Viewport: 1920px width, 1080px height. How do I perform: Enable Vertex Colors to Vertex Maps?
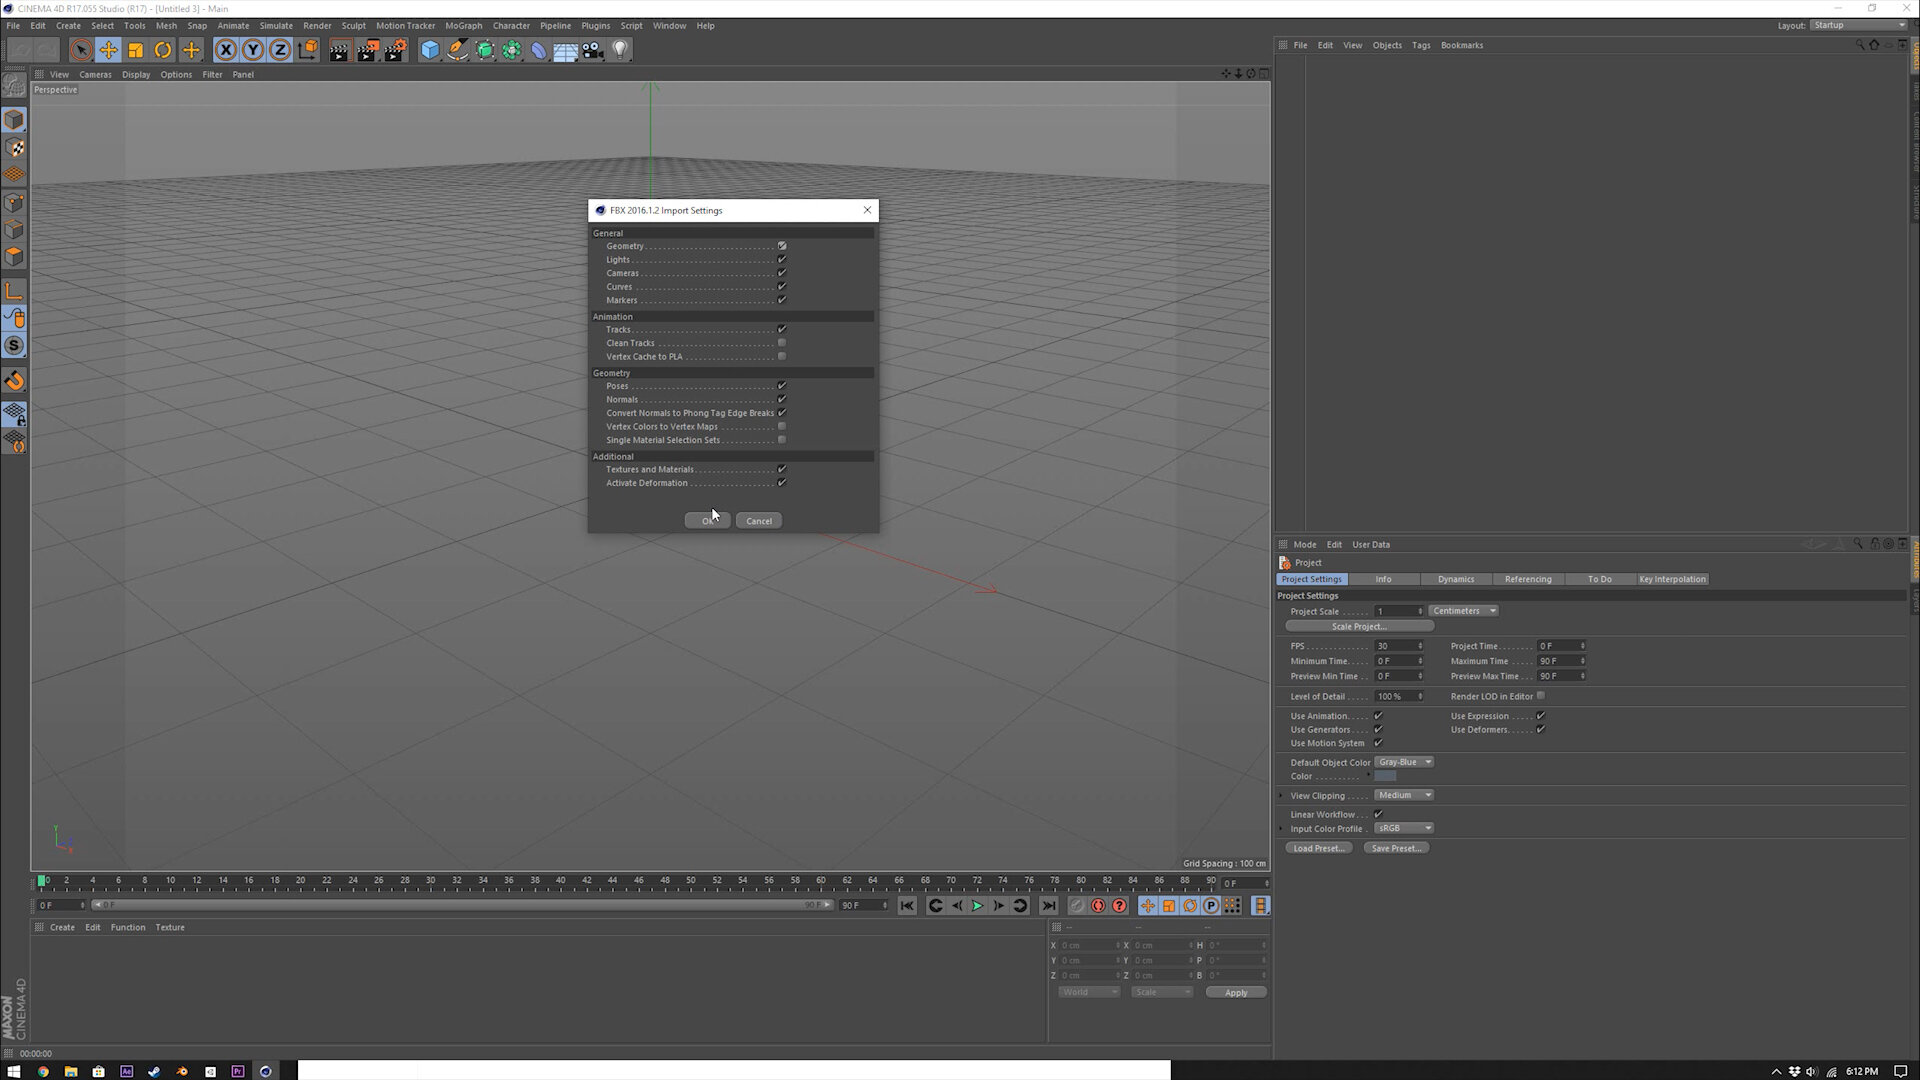pyautogui.click(x=782, y=427)
